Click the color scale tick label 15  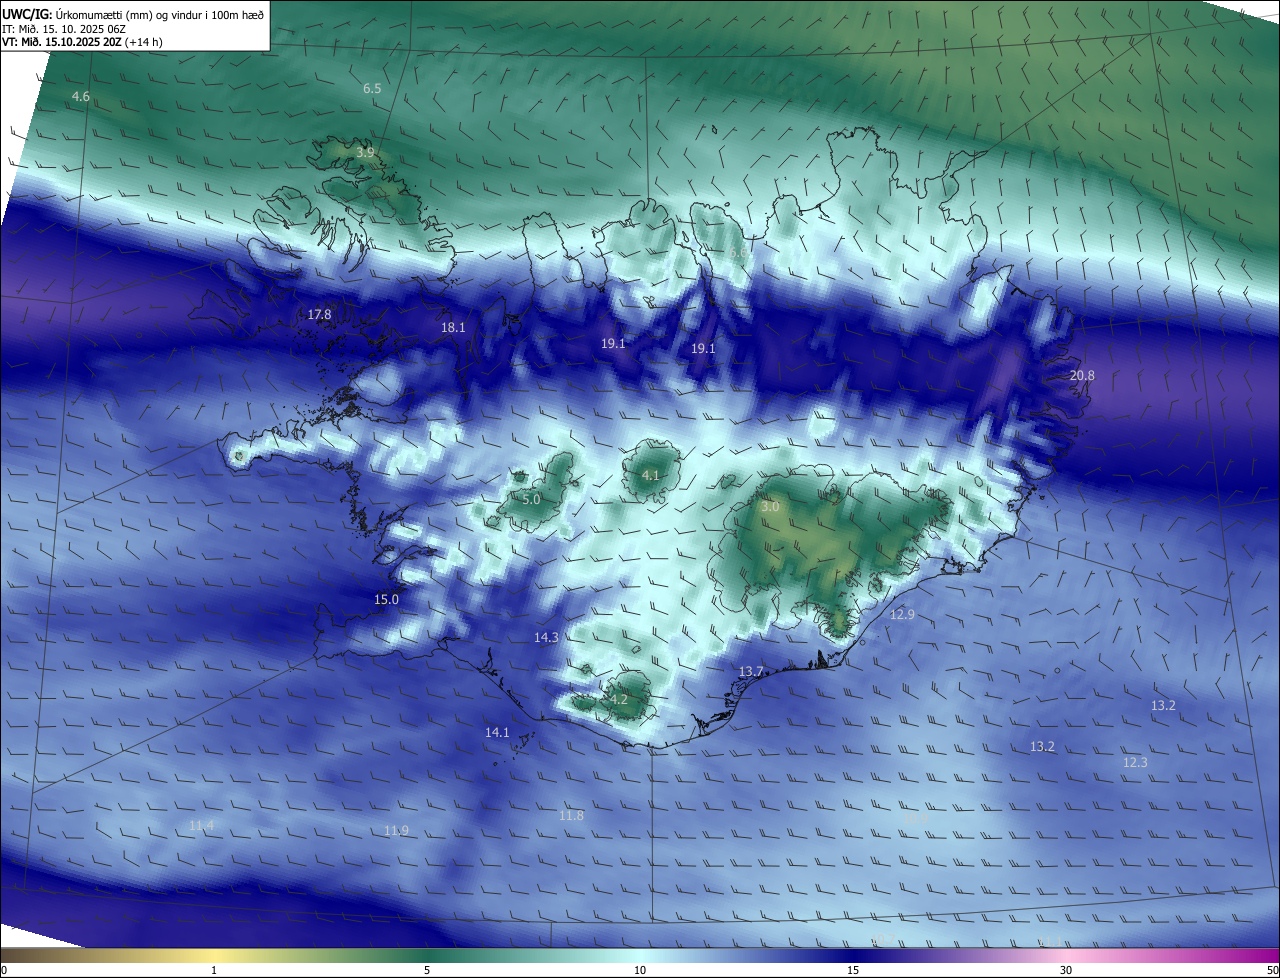click(x=853, y=970)
